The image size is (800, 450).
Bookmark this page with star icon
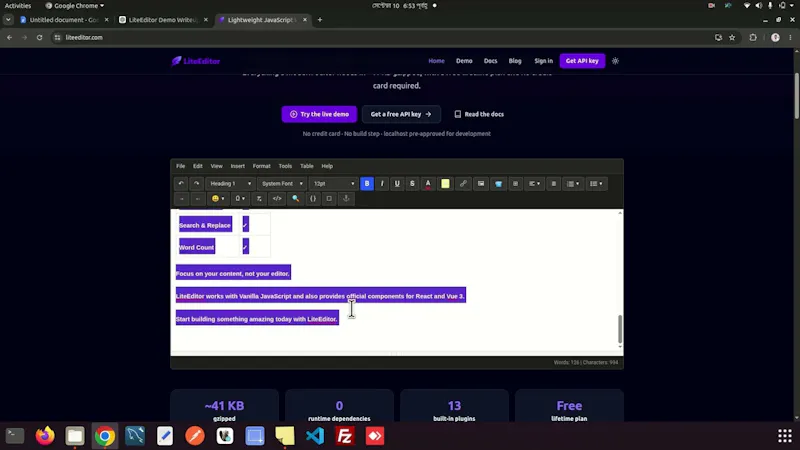tap(732, 37)
